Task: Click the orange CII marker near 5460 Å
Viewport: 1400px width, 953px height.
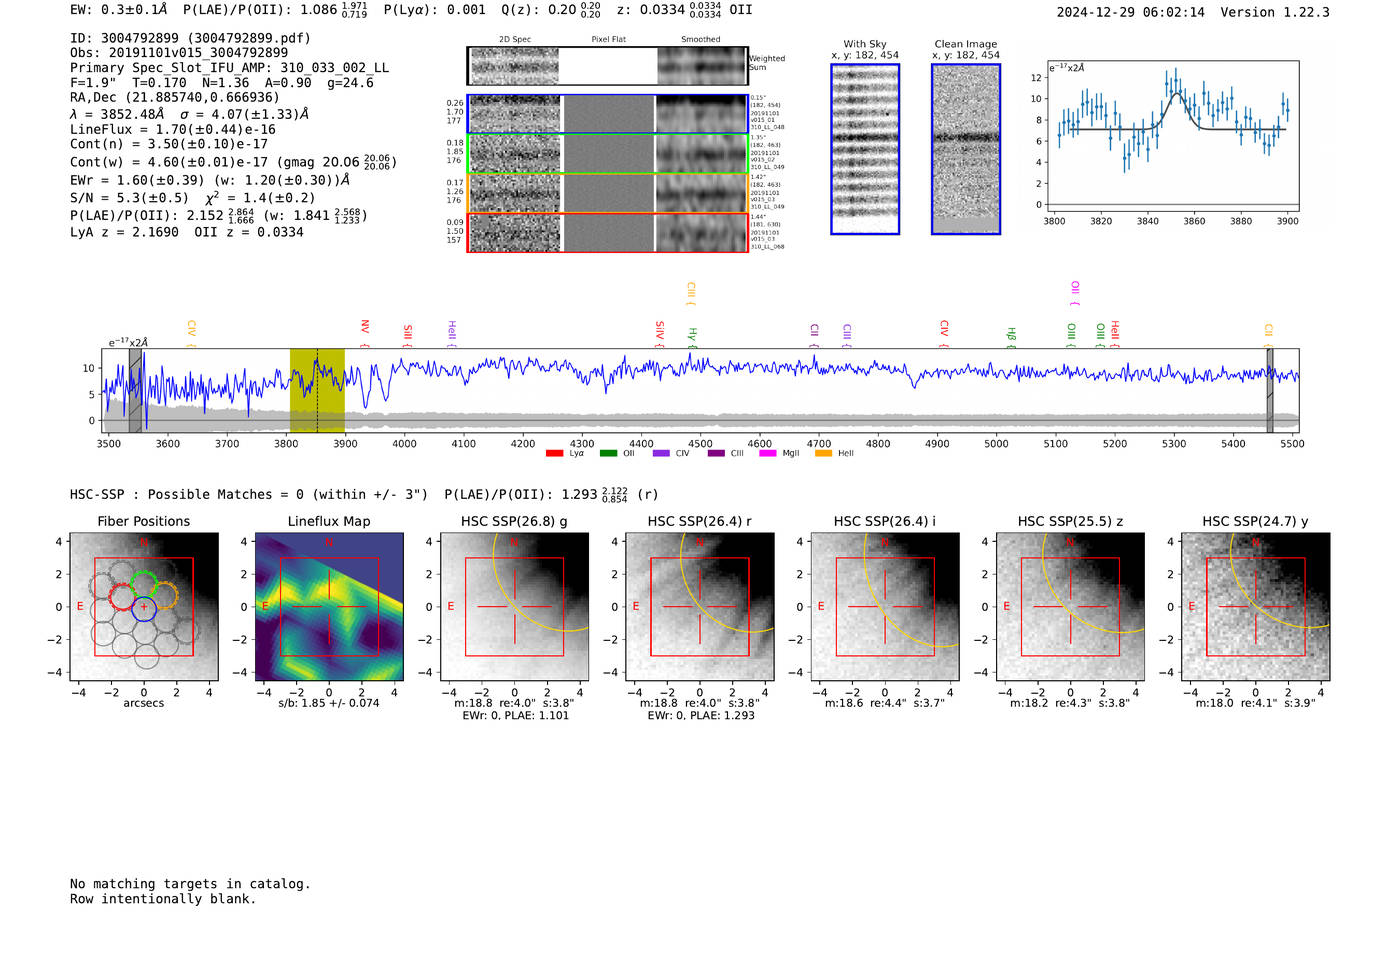Action: click(x=1269, y=334)
